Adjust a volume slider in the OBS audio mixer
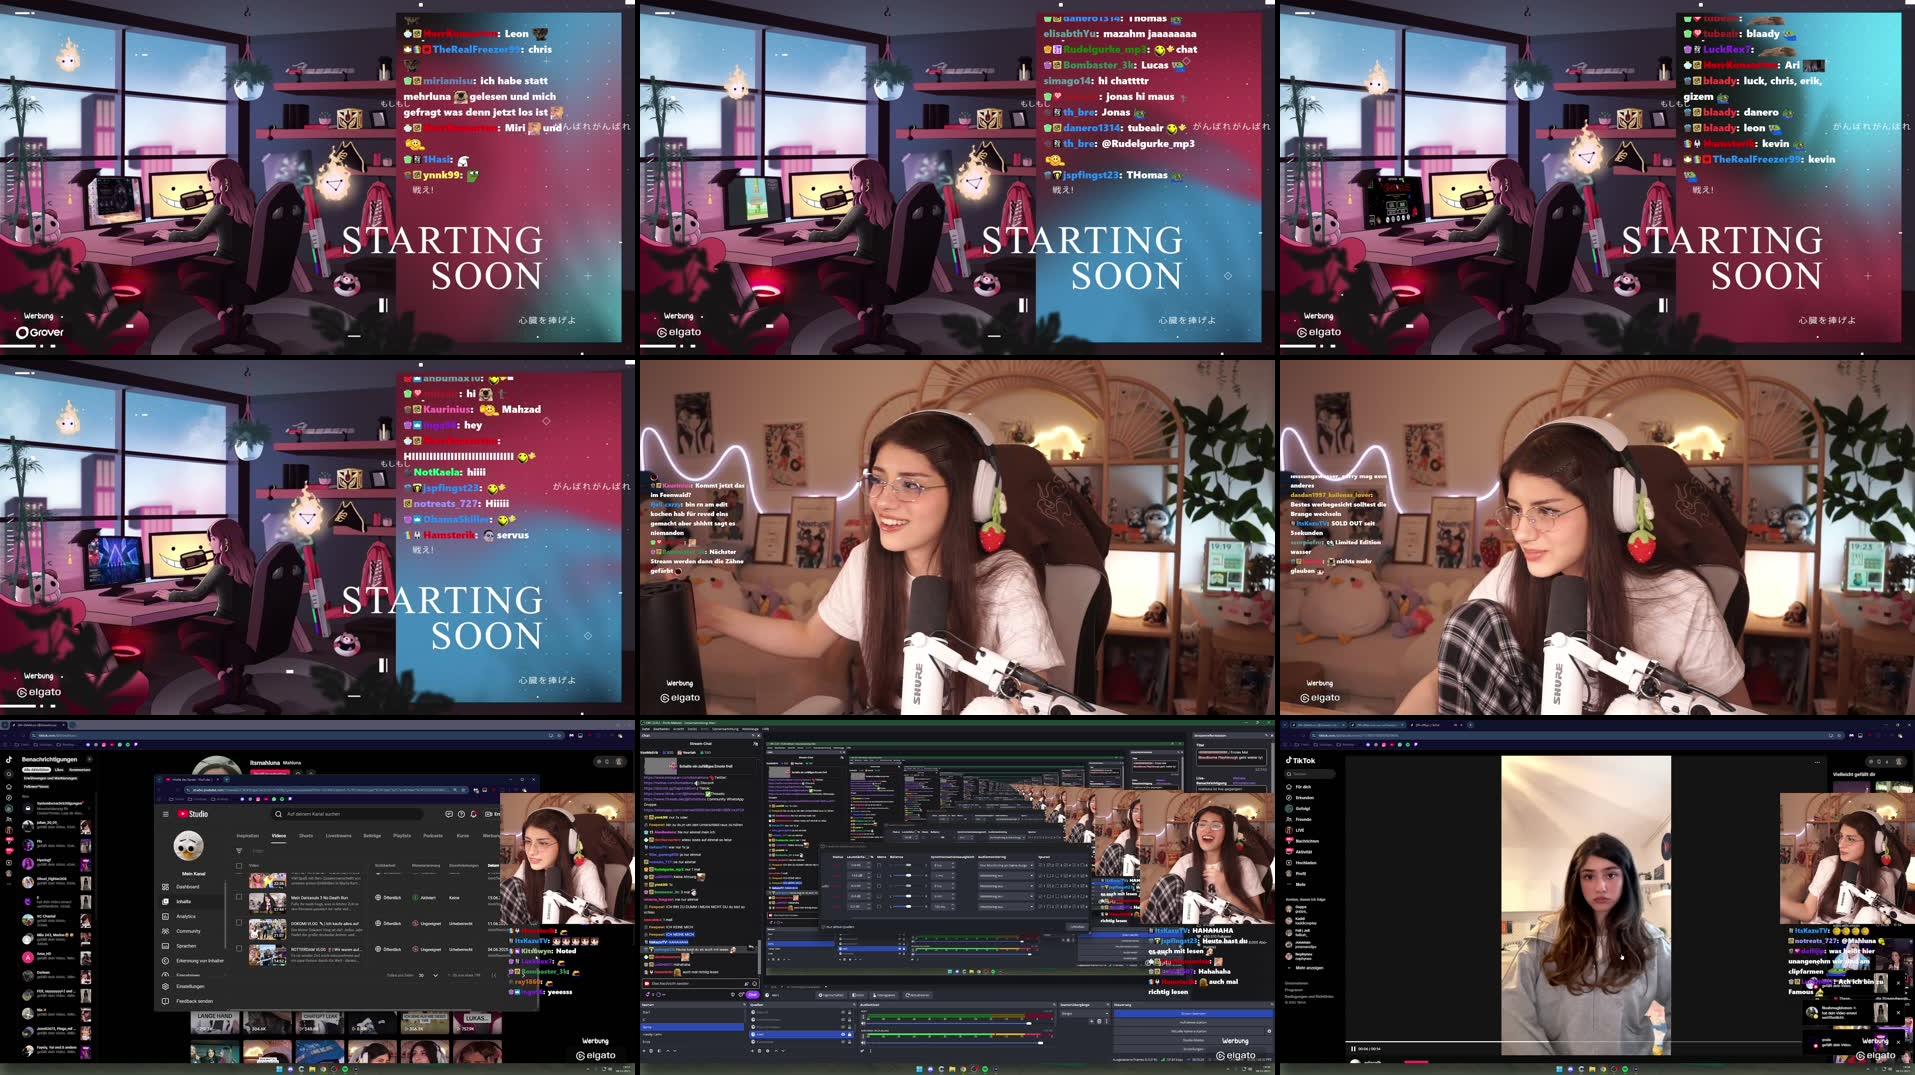 click(x=1028, y=1024)
